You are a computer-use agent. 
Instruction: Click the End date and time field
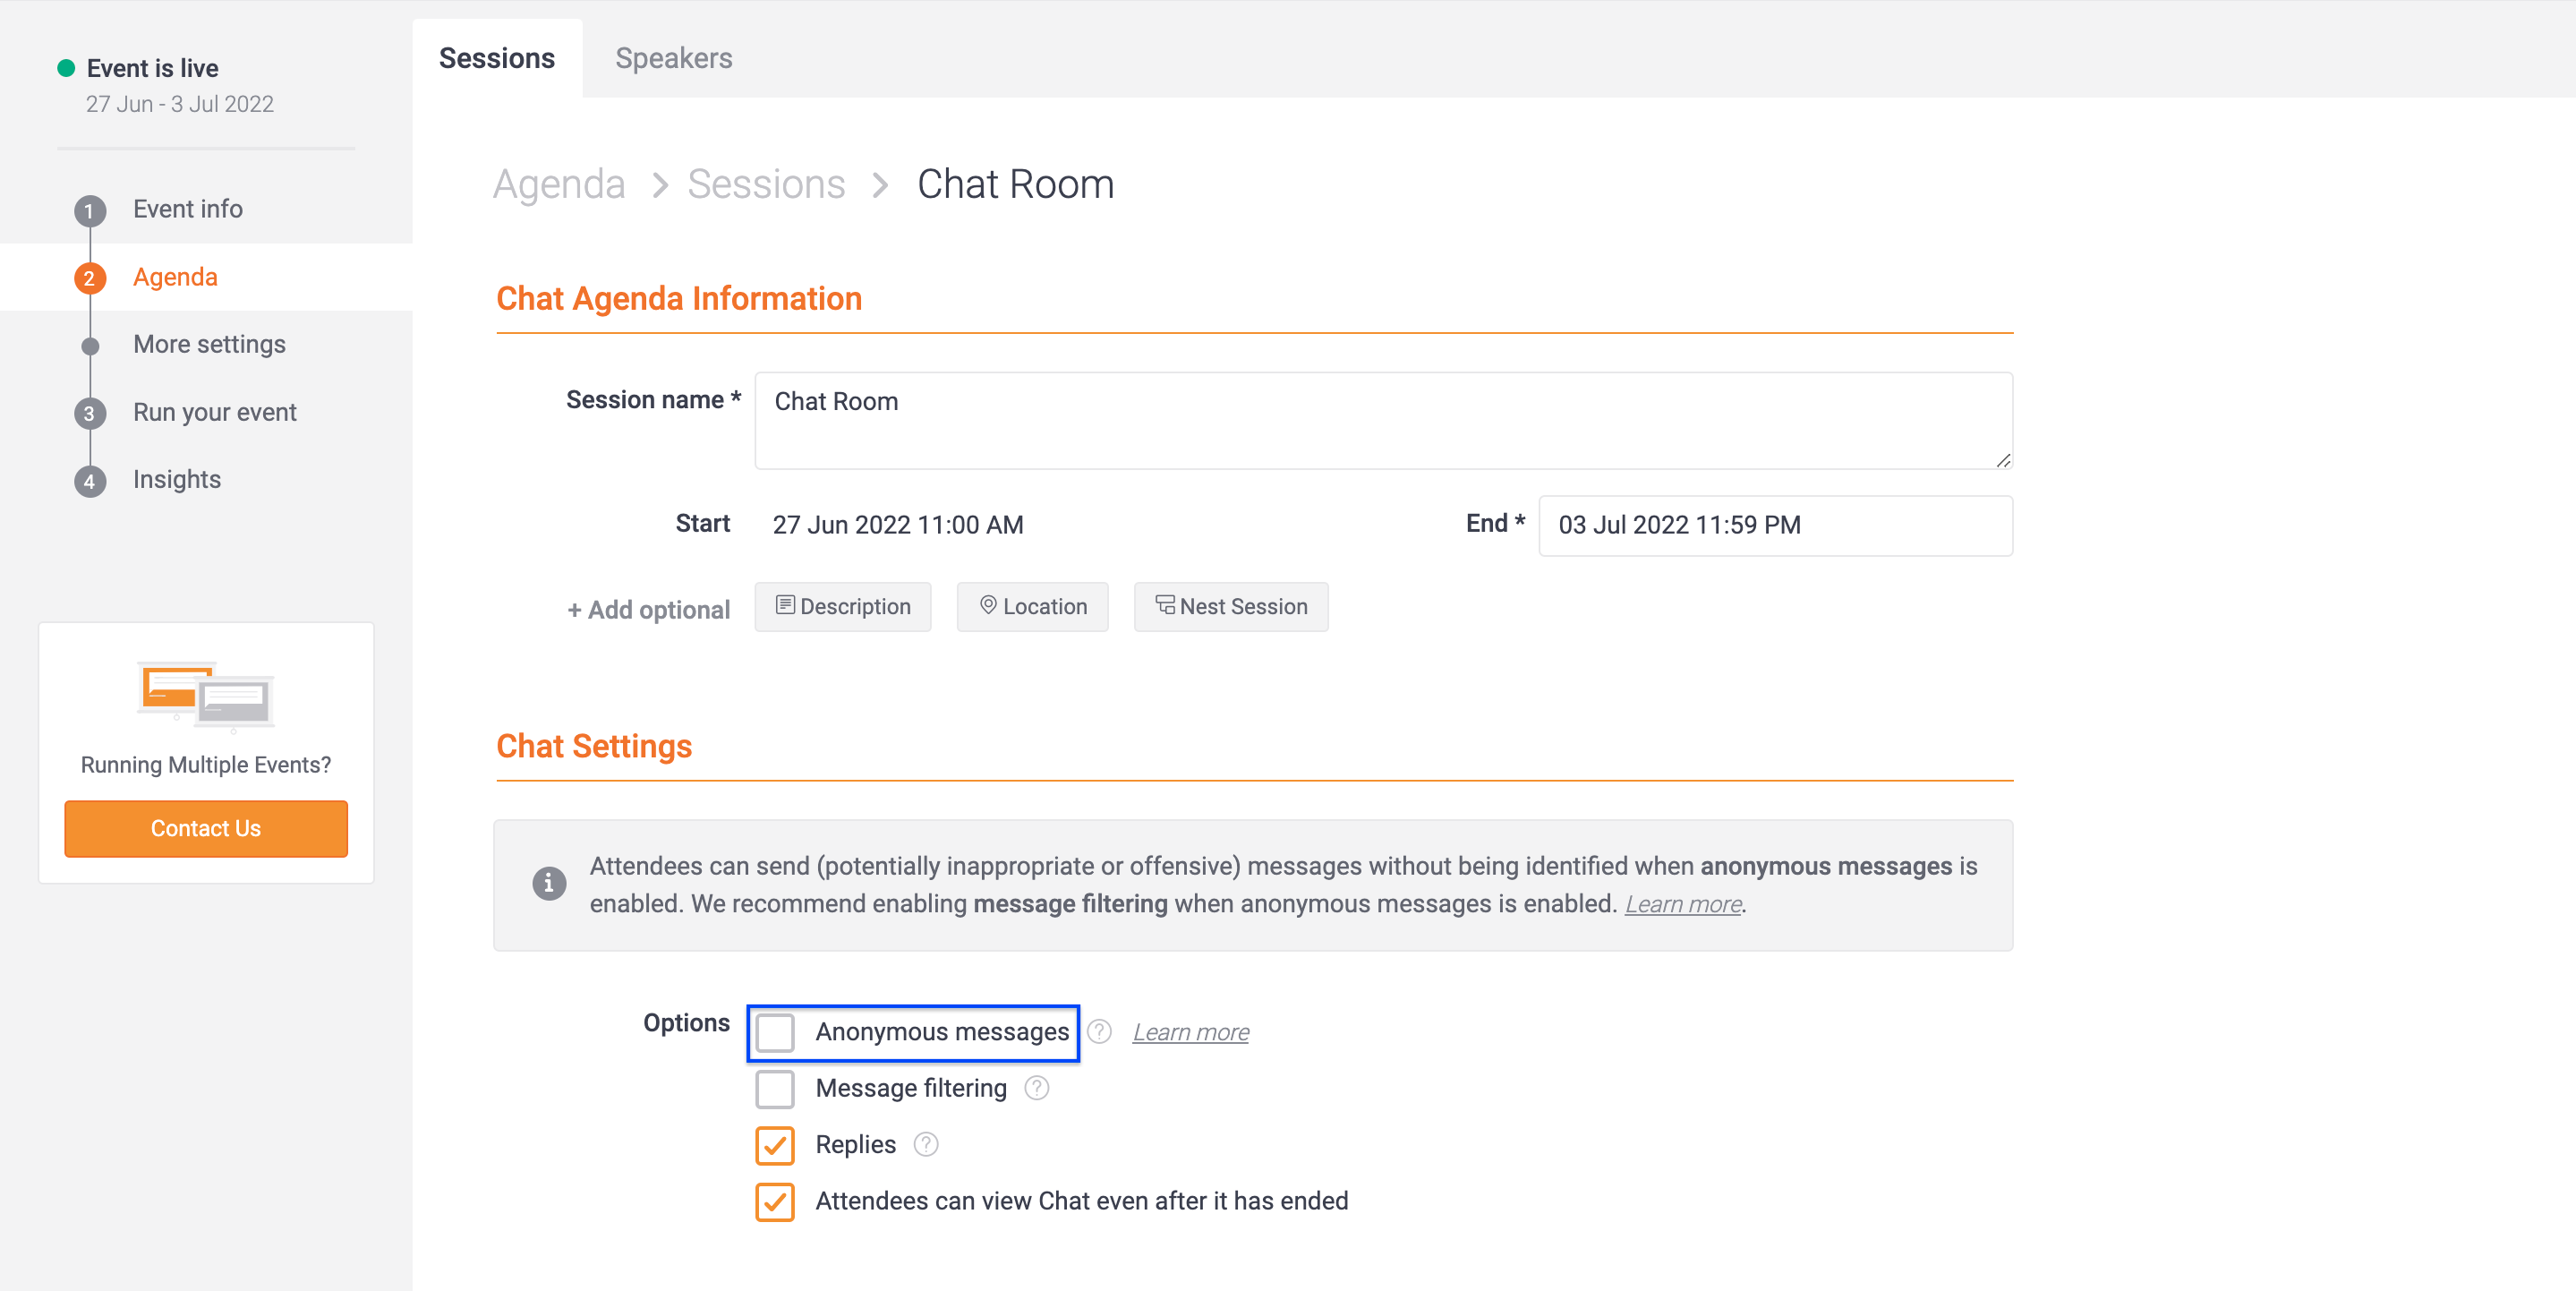pos(1776,525)
